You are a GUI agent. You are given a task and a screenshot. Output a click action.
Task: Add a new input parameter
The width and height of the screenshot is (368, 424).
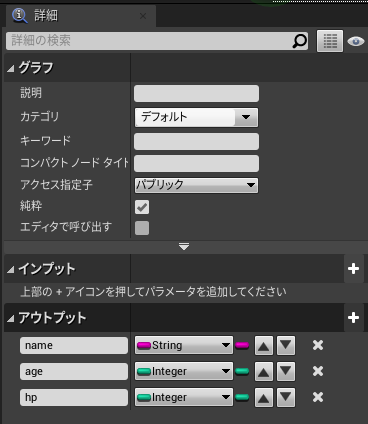click(x=353, y=269)
